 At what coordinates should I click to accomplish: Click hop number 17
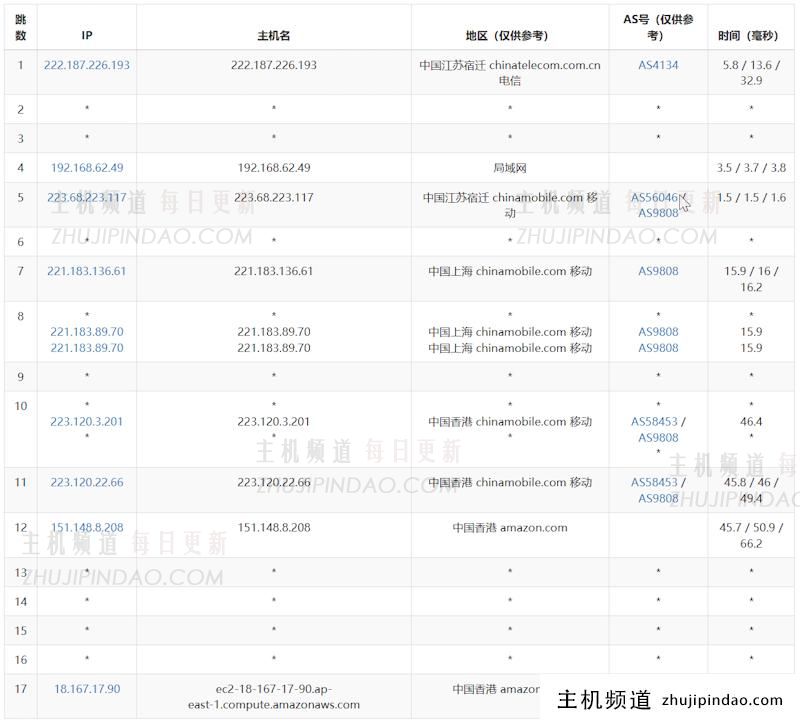[x=20, y=689]
